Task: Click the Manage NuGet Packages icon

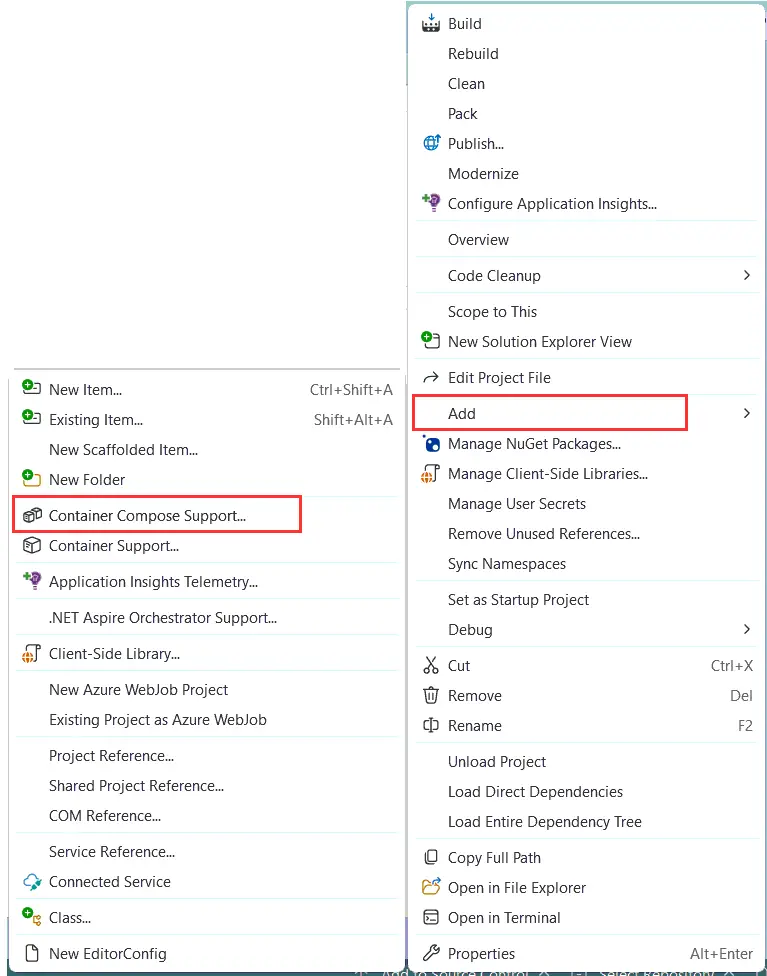Action: click(x=430, y=443)
